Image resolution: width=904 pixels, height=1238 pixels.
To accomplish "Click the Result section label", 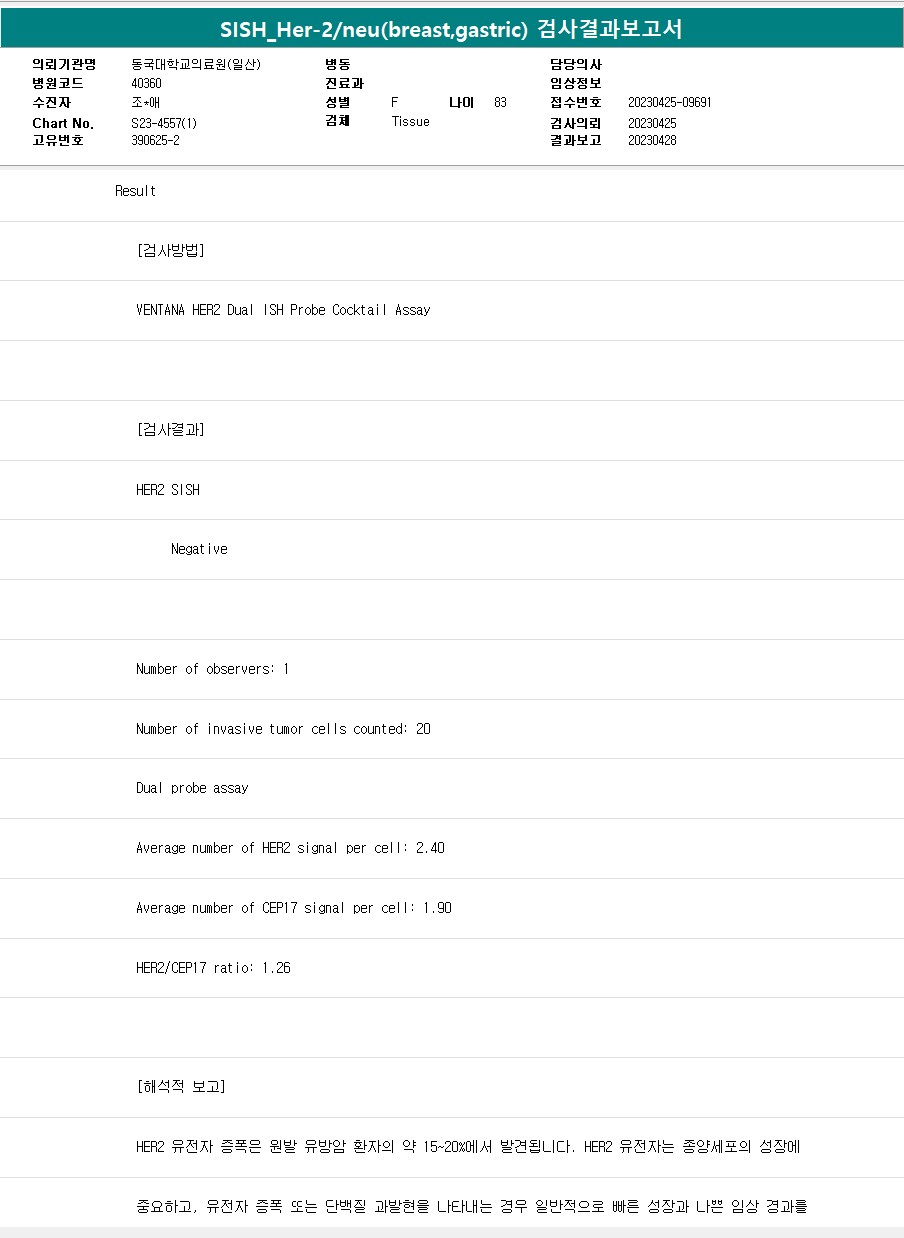I will click(135, 191).
